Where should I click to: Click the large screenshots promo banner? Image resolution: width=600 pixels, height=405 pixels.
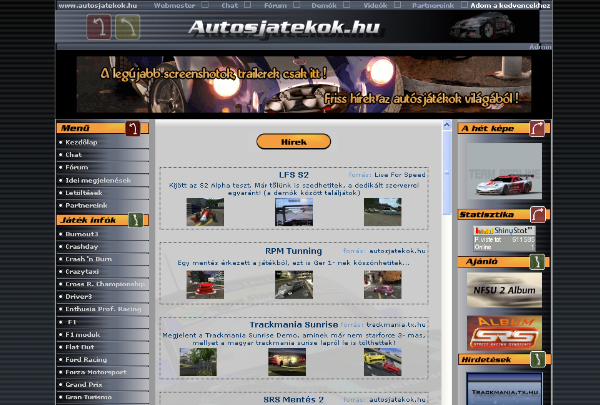(304, 85)
